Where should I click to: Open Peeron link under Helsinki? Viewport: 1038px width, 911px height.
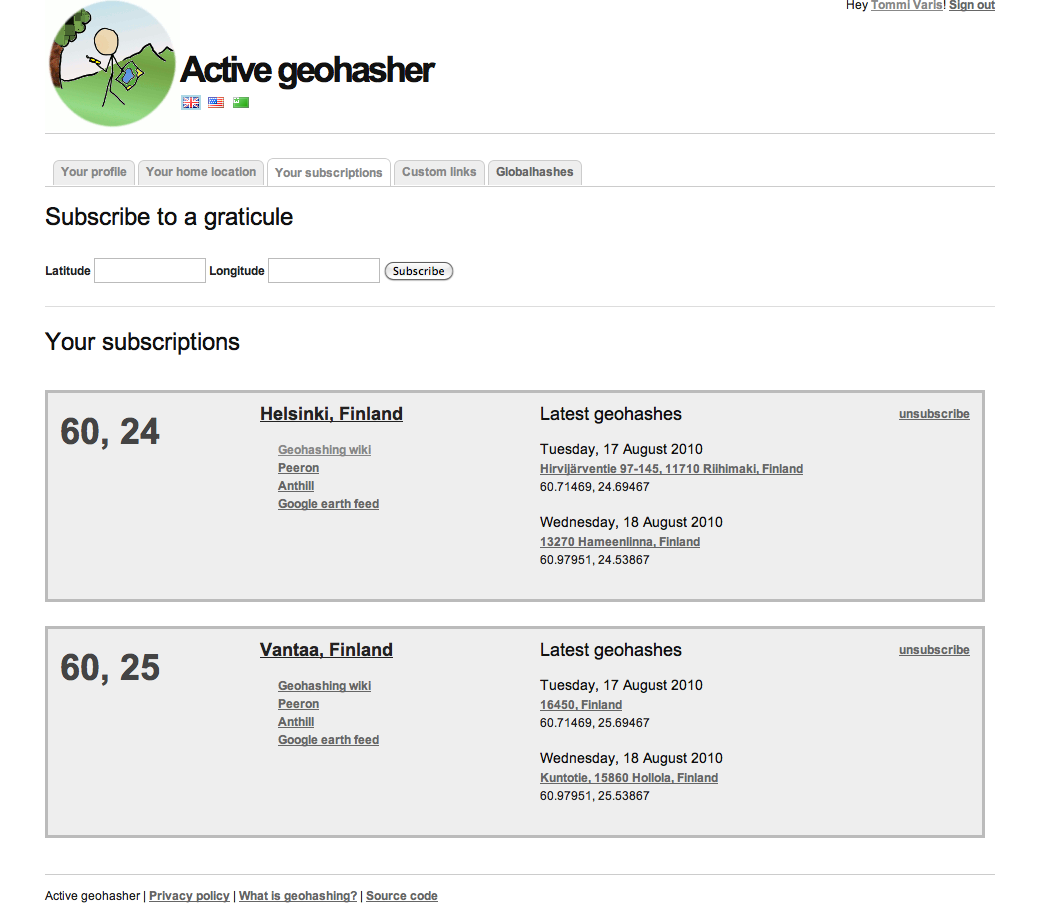coord(298,468)
